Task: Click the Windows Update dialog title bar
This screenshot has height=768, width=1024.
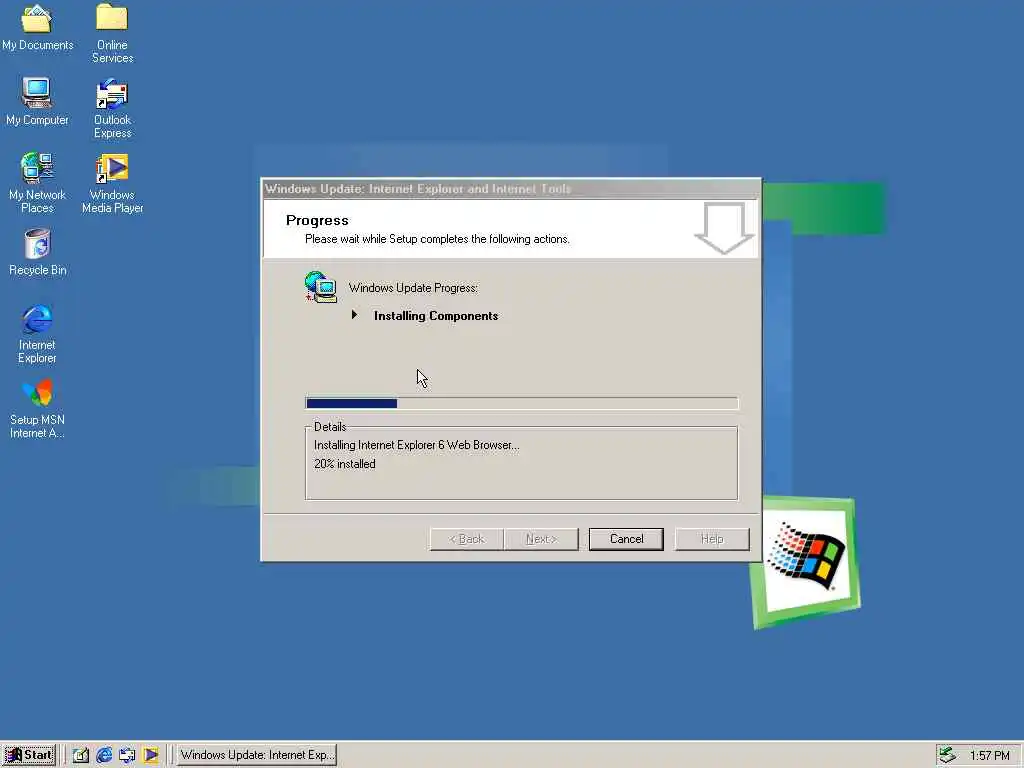Action: (x=511, y=189)
